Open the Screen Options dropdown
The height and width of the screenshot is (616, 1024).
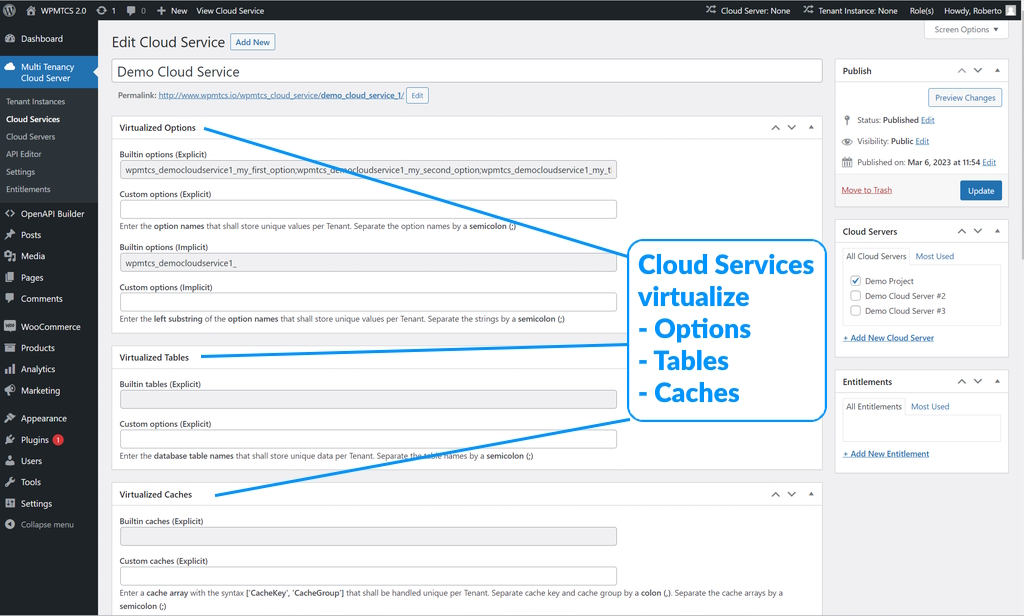tap(966, 29)
